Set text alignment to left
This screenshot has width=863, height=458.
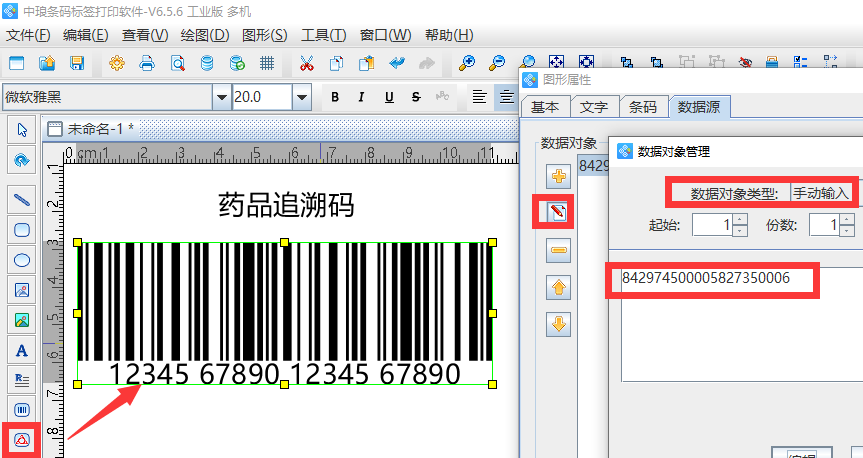pyautogui.click(x=479, y=97)
